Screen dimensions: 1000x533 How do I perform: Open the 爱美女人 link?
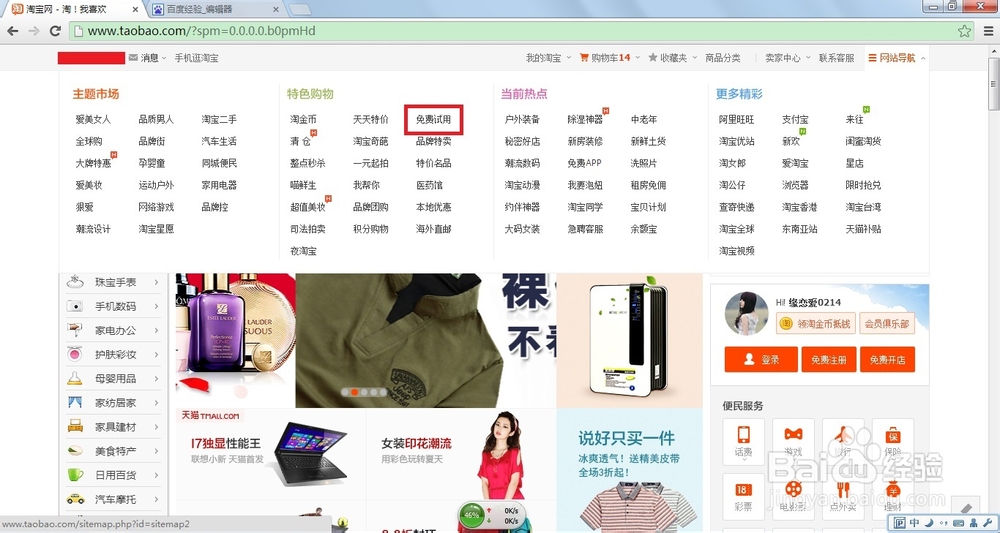click(93, 119)
